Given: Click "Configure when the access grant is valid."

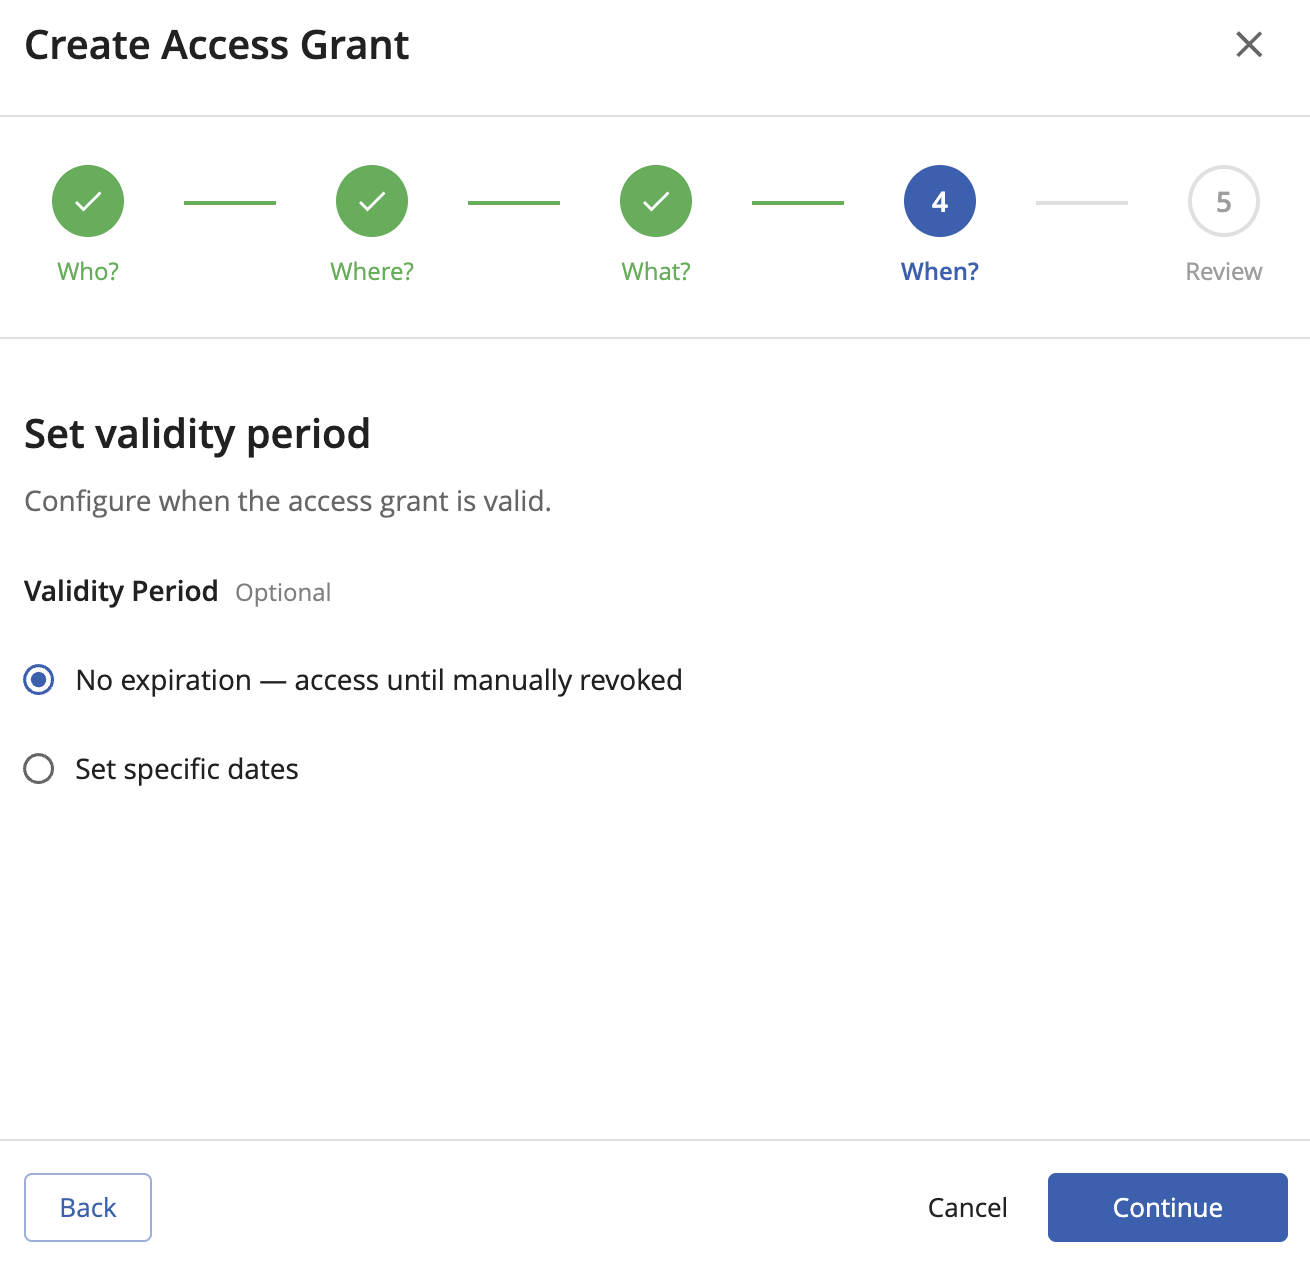Looking at the screenshot, I should click(288, 501).
